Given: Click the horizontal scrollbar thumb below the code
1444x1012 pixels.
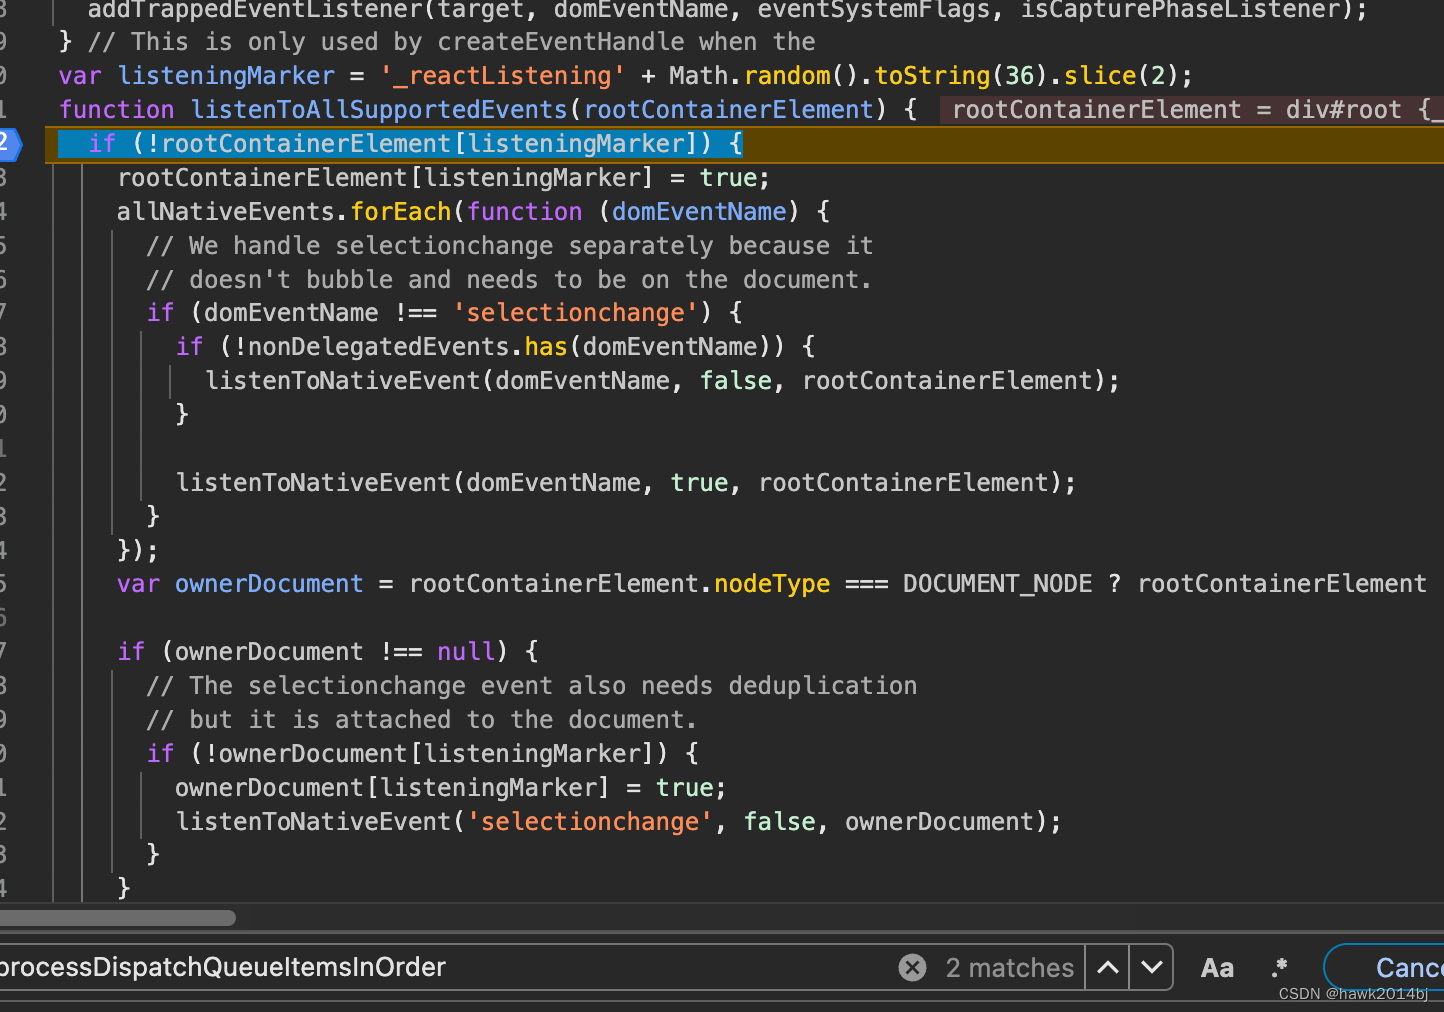Looking at the screenshot, I should point(117,917).
